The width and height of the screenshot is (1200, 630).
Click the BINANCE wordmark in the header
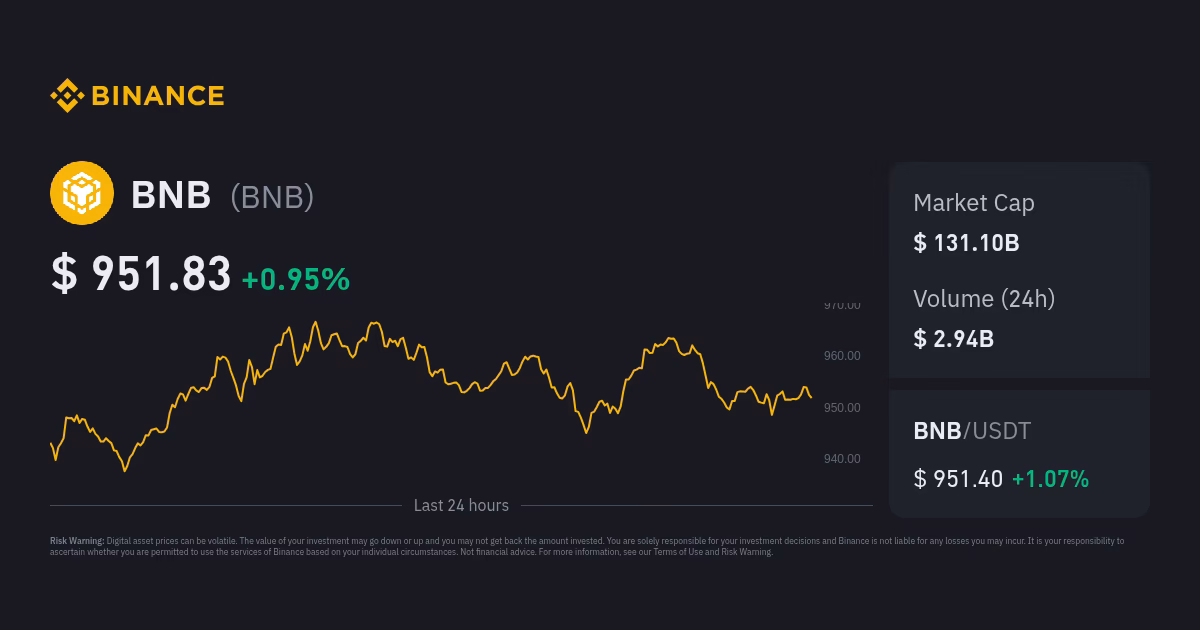[x=156, y=95]
